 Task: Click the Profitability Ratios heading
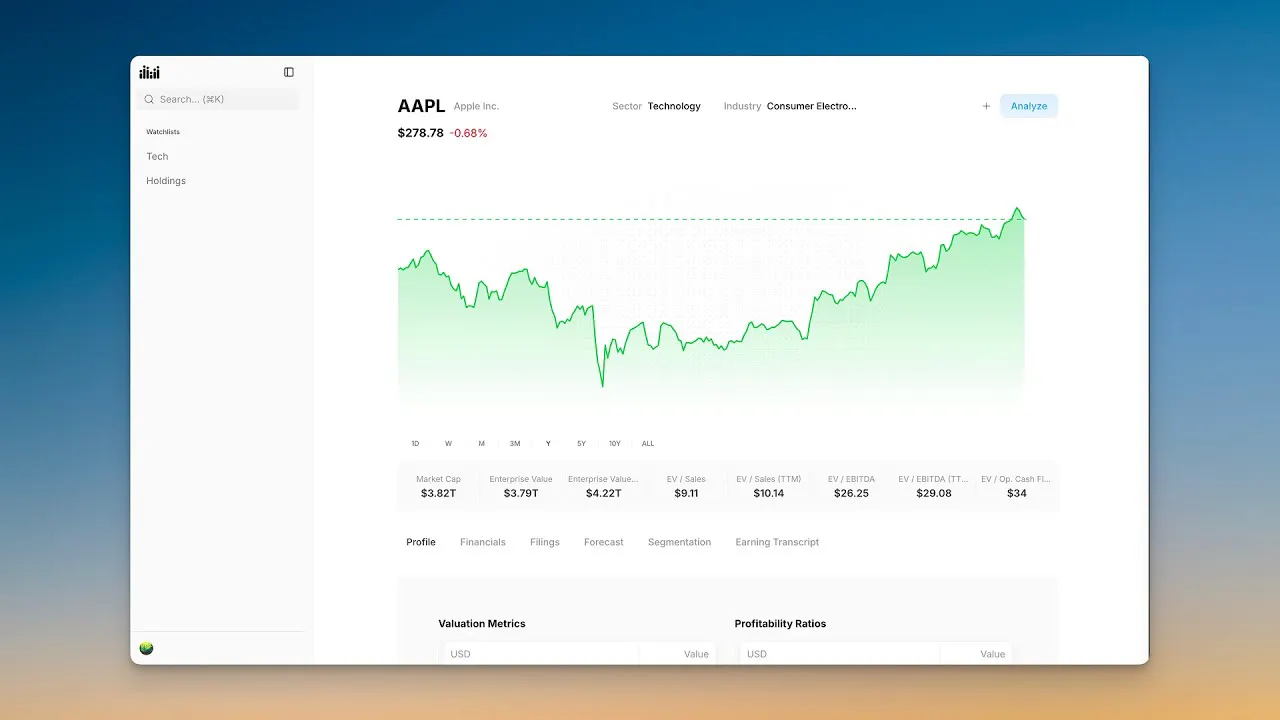pos(780,624)
